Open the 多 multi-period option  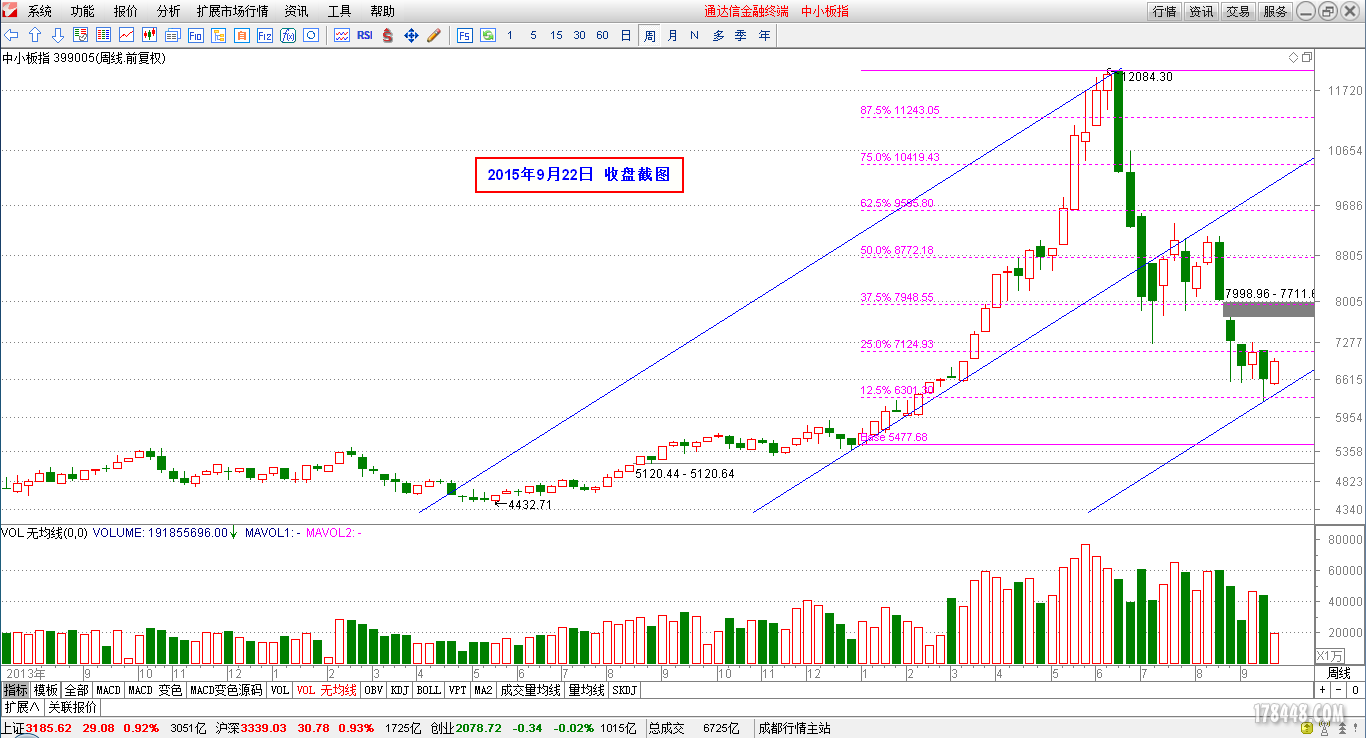coord(718,35)
